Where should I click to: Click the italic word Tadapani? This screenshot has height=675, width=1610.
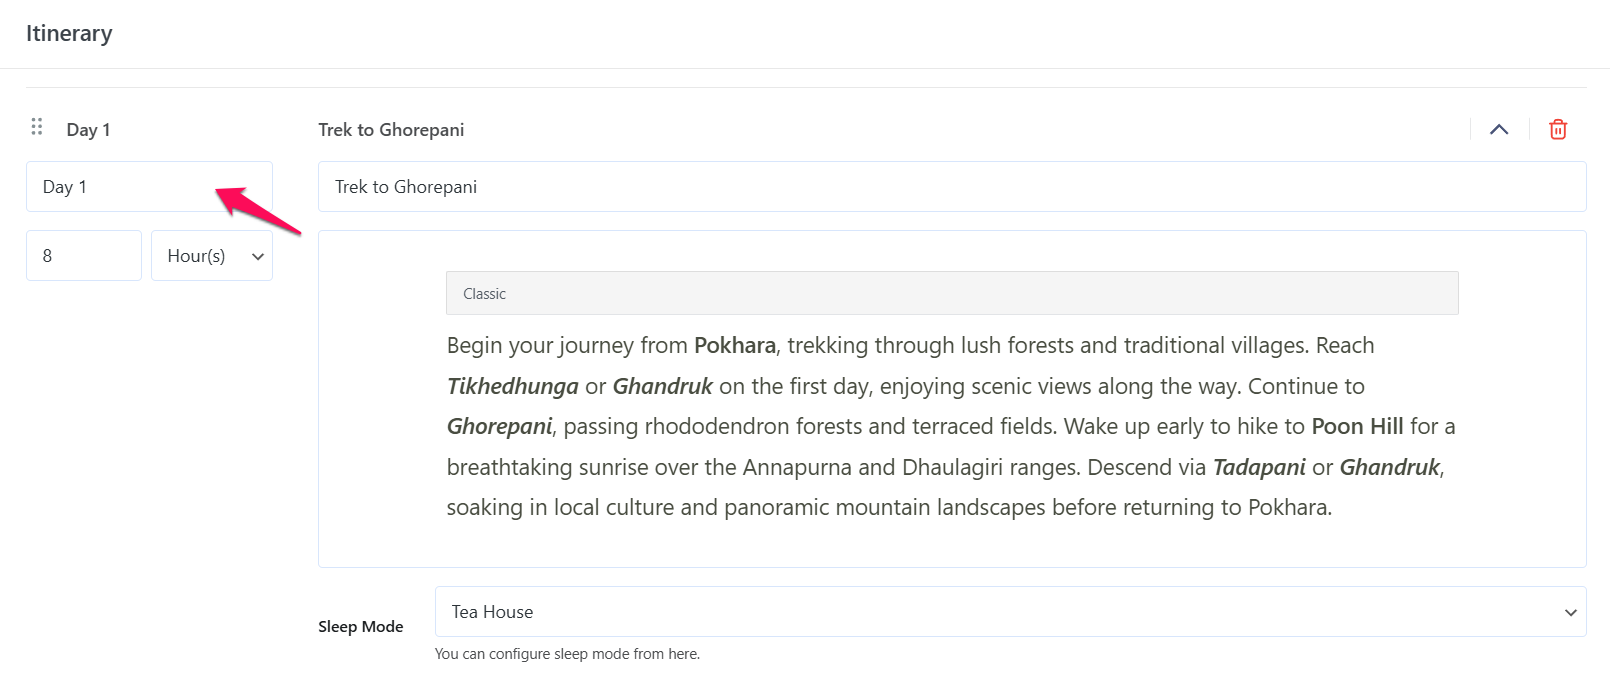tap(1258, 468)
